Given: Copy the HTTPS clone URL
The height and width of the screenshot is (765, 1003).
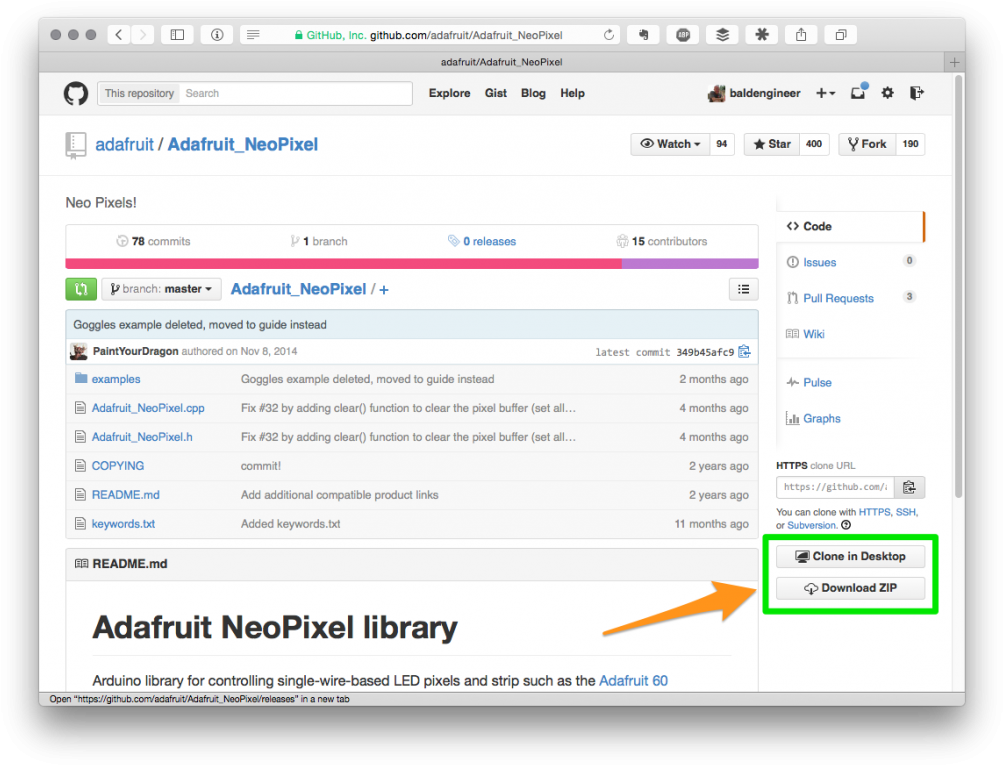Looking at the screenshot, I should tap(909, 487).
